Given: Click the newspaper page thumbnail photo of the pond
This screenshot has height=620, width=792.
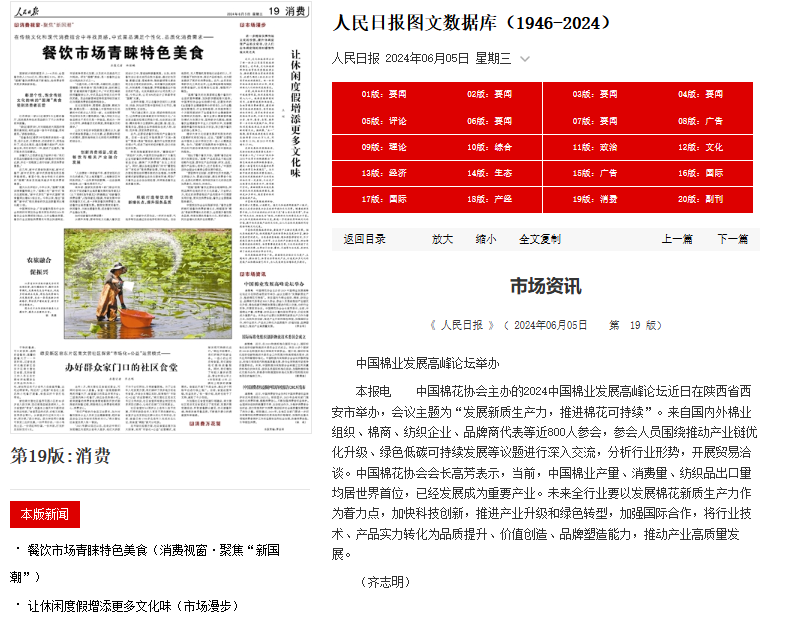Looking at the screenshot, I should pyautogui.click(x=147, y=283).
